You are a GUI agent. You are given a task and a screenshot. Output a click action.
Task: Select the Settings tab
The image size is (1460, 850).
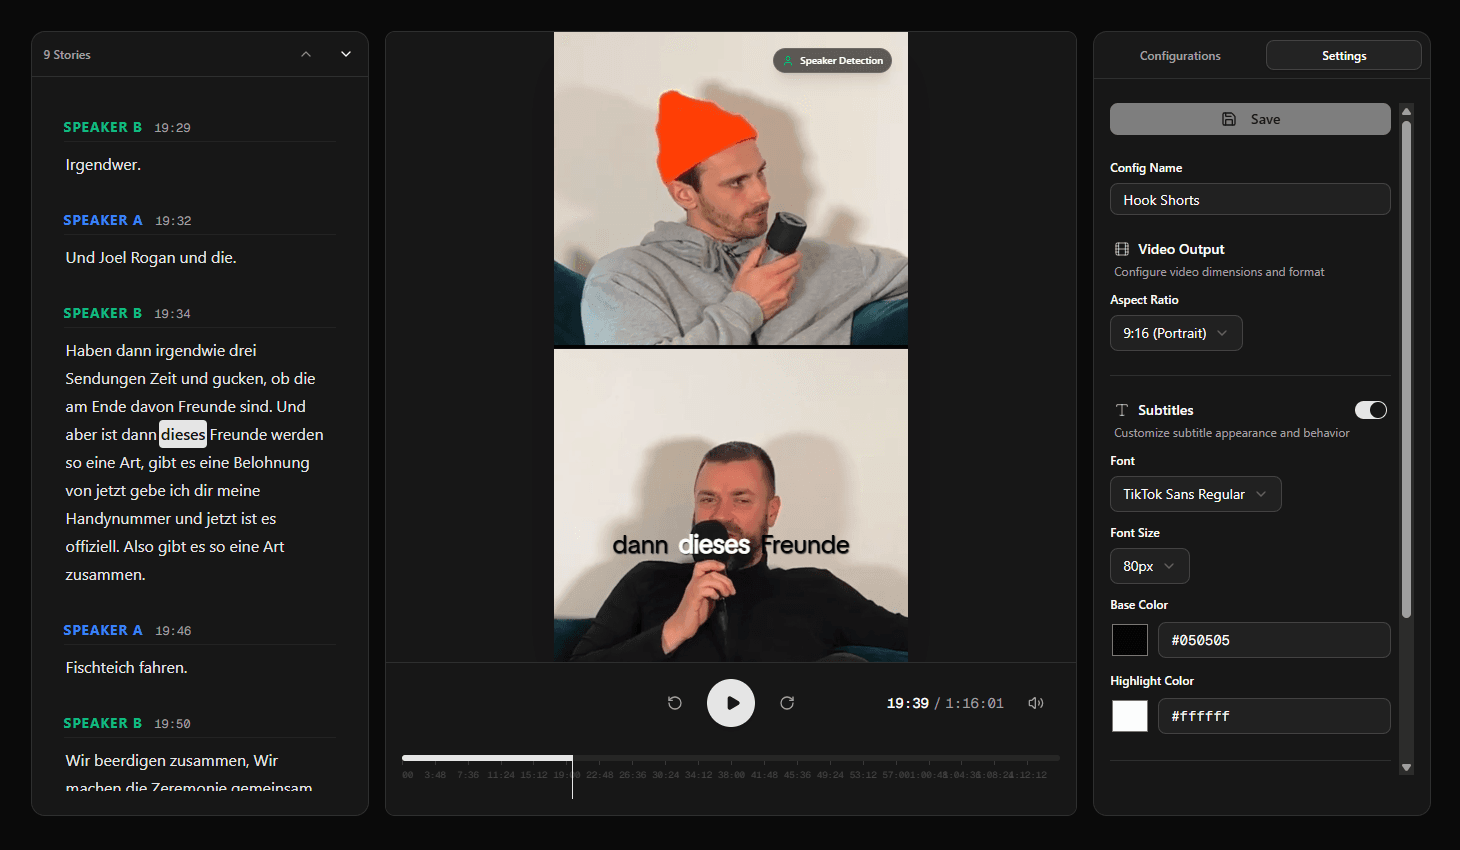[x=1343, y=55]
